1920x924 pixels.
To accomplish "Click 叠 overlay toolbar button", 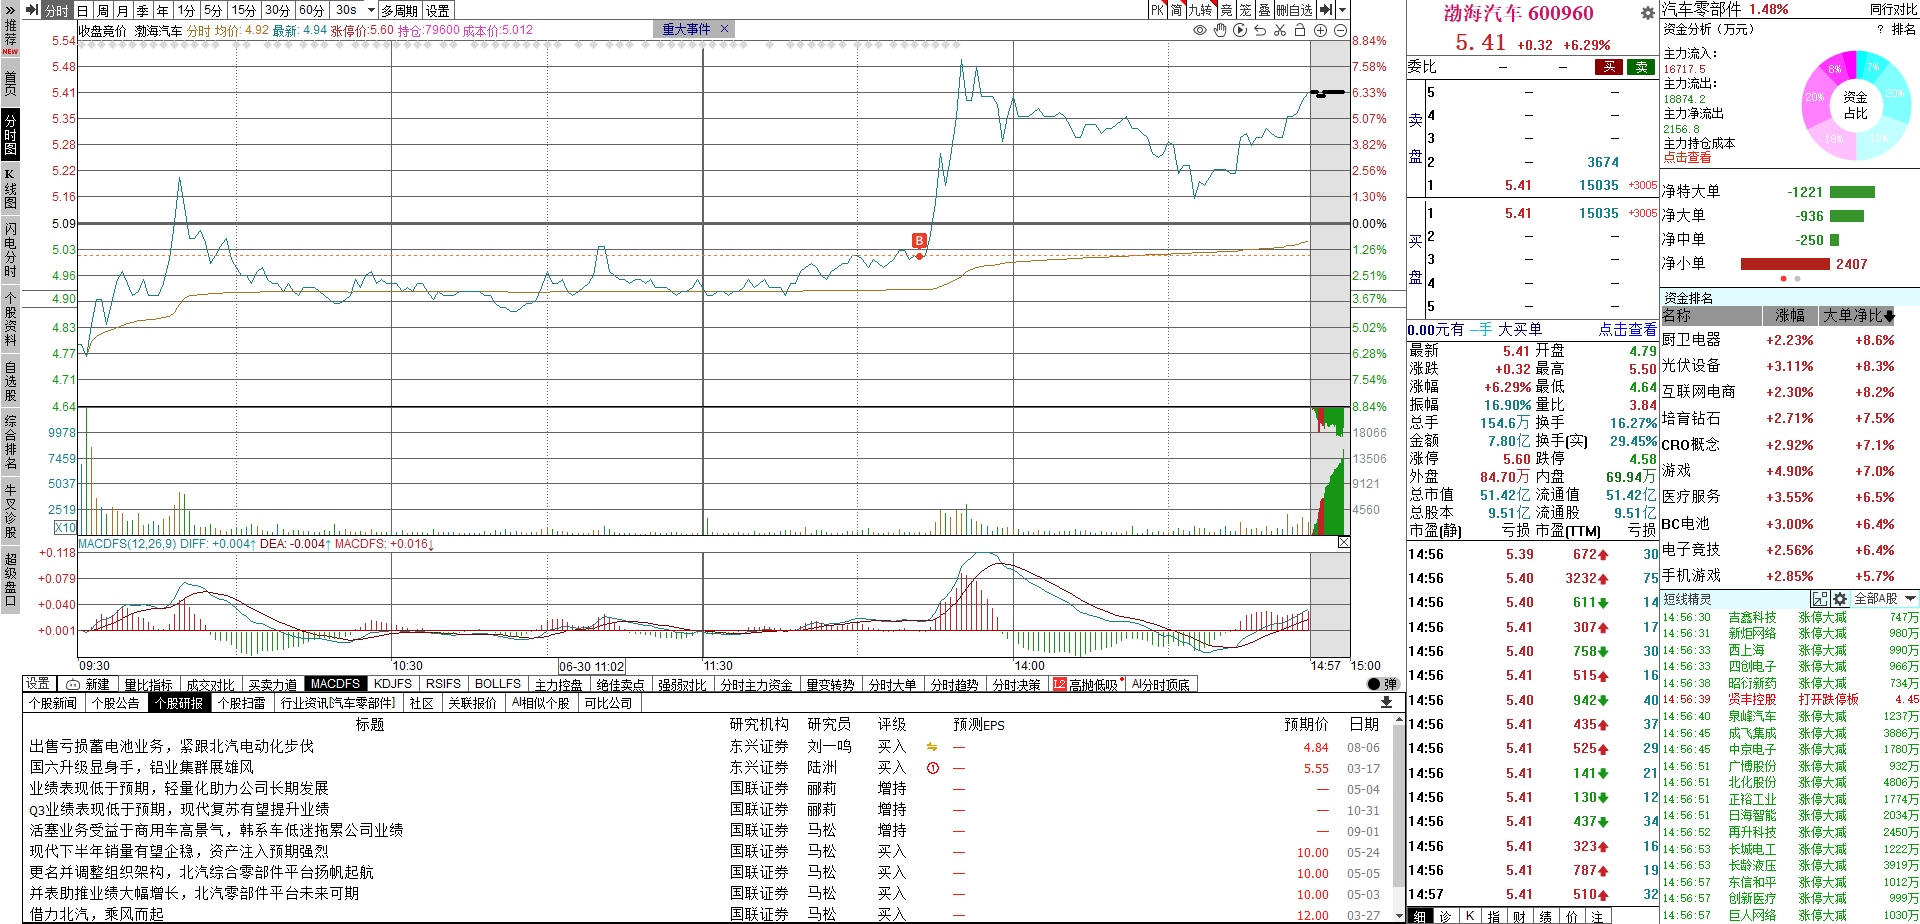I will click(x=1264, y=10).
